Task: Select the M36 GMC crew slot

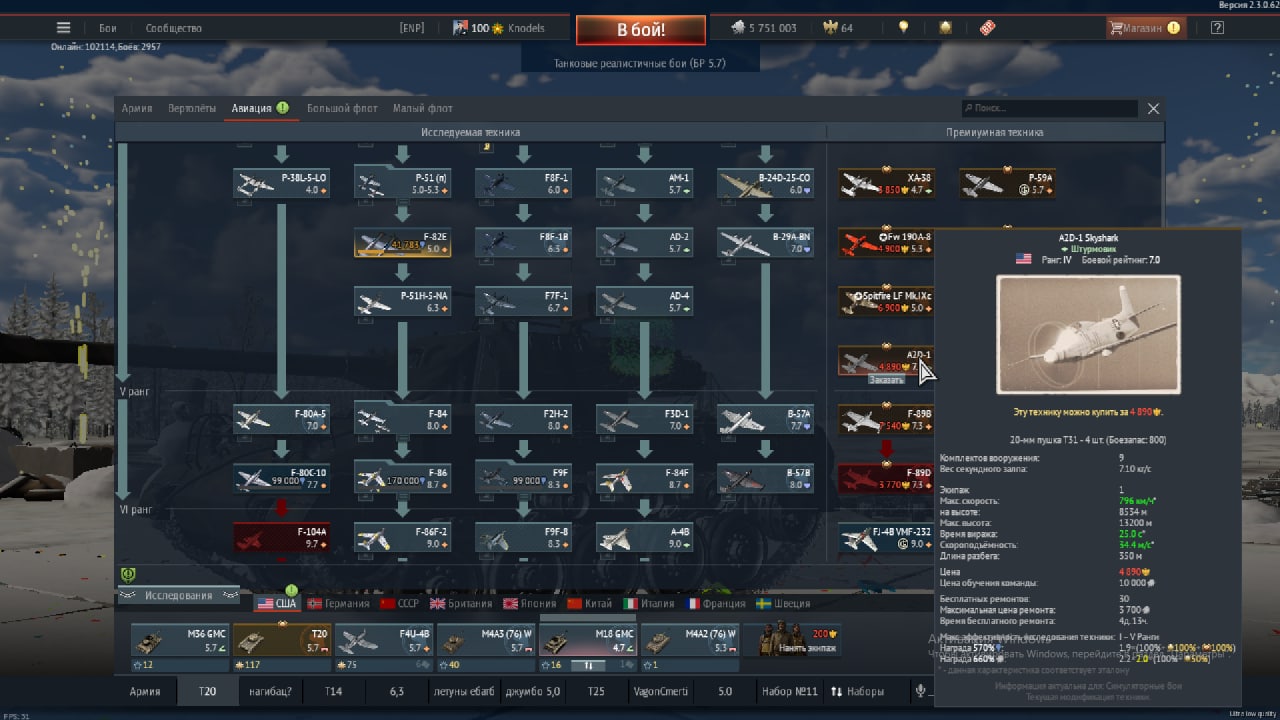Action: [180, 642]
